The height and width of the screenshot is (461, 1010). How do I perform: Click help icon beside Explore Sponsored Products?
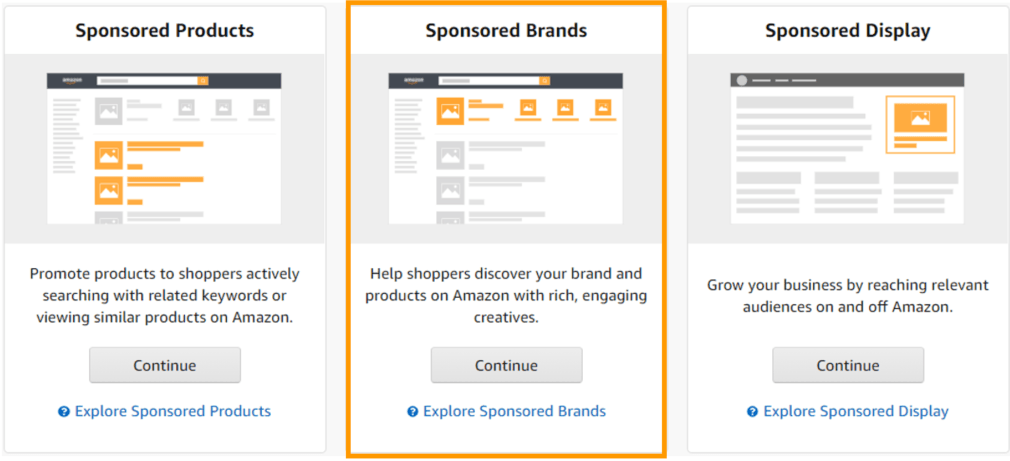tap(64, 412)
